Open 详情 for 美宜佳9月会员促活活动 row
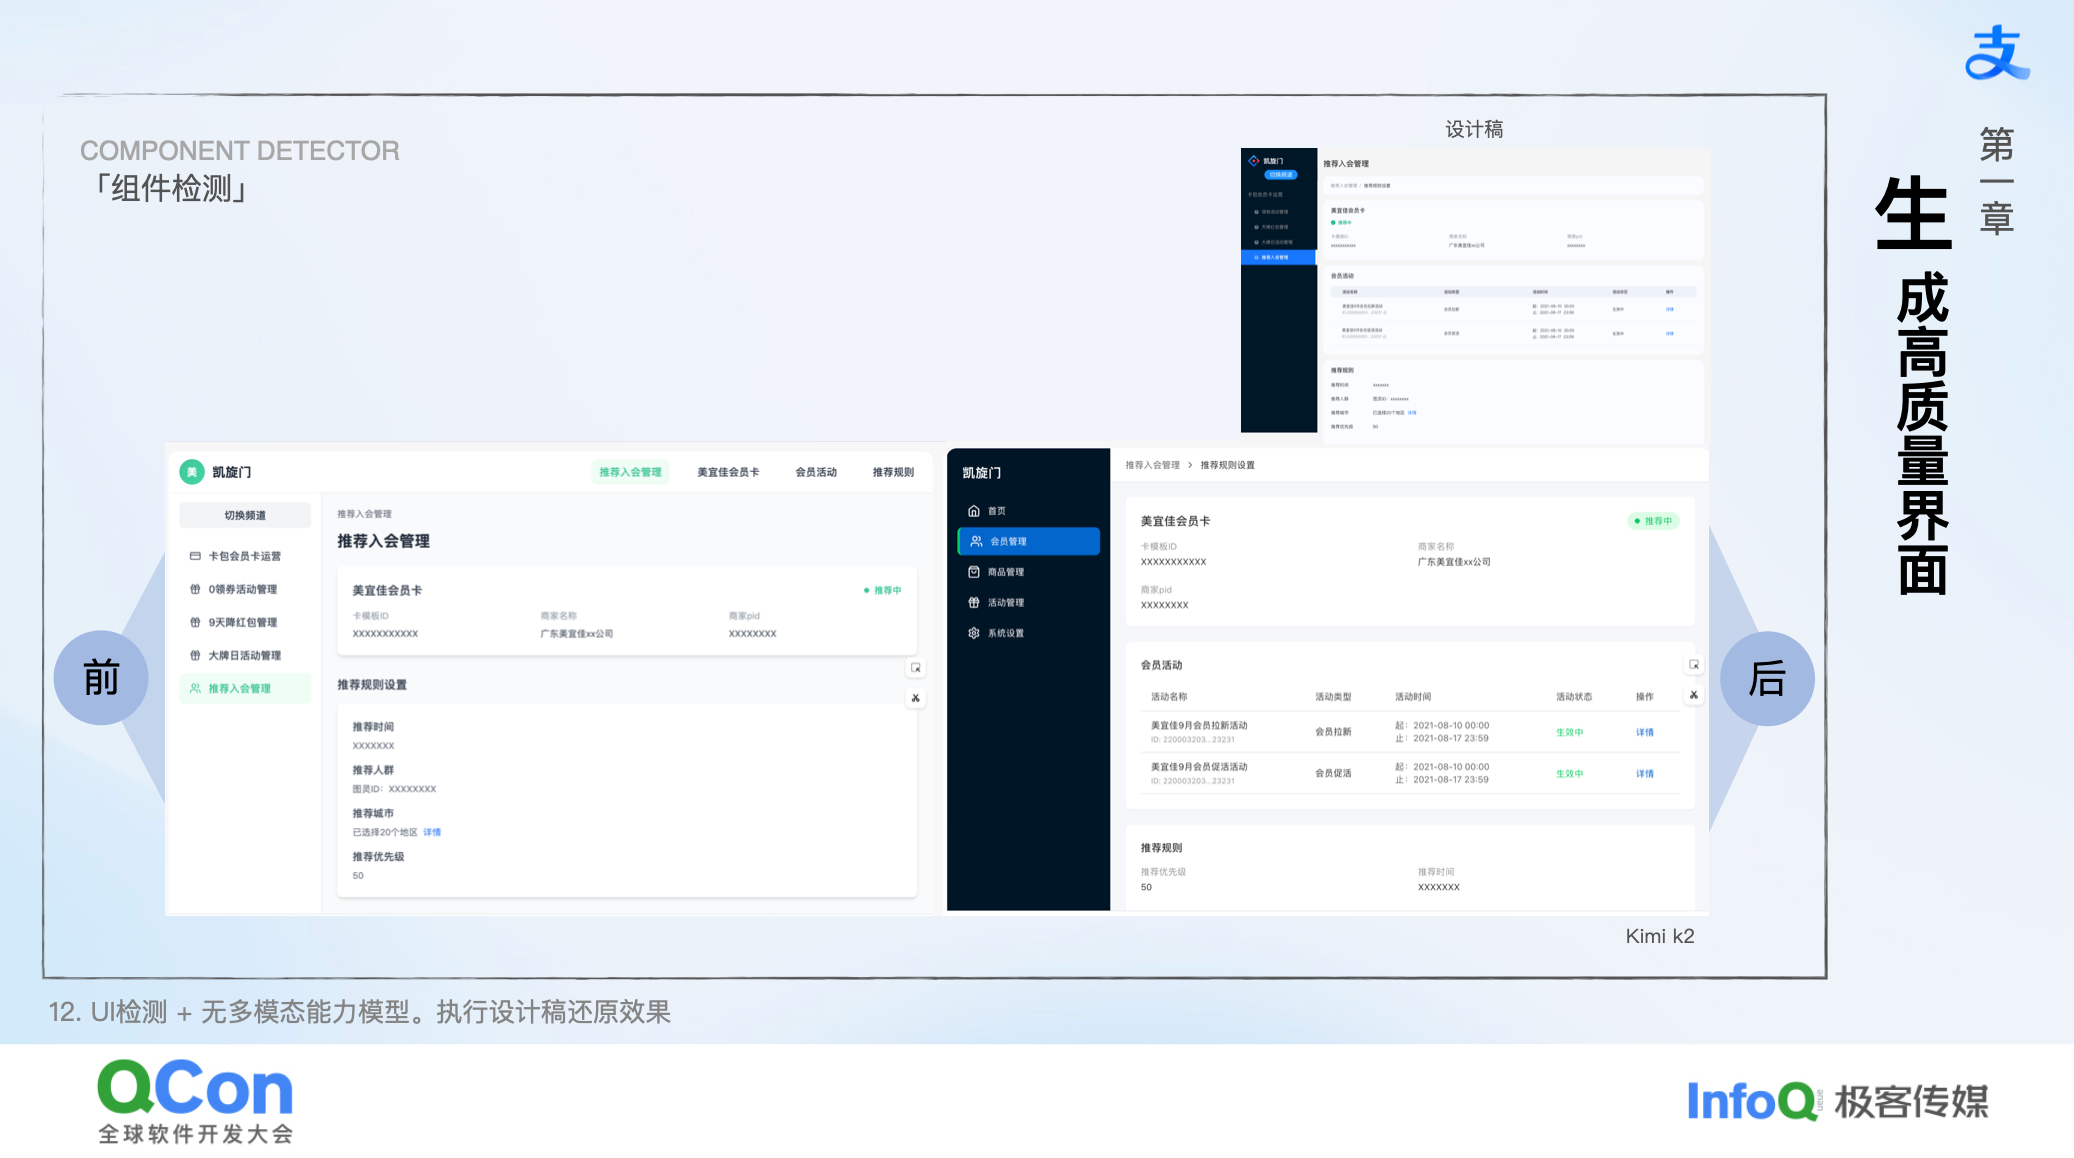This screenshot has height=1158, width=2074. coord(1645,773)
